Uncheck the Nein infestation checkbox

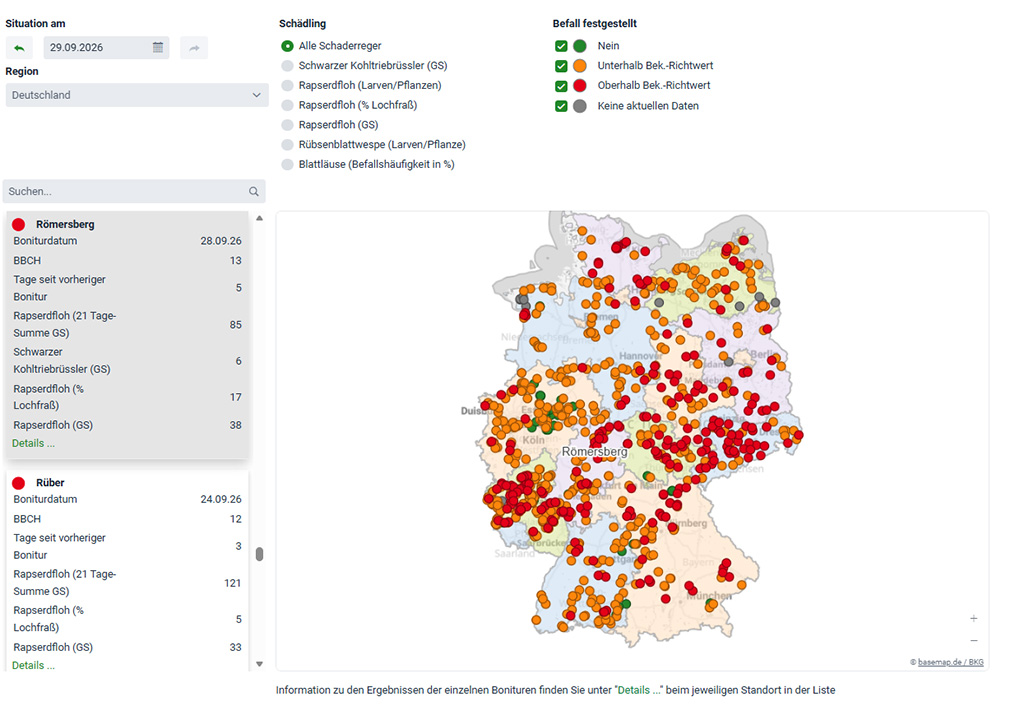pos(561,46)
